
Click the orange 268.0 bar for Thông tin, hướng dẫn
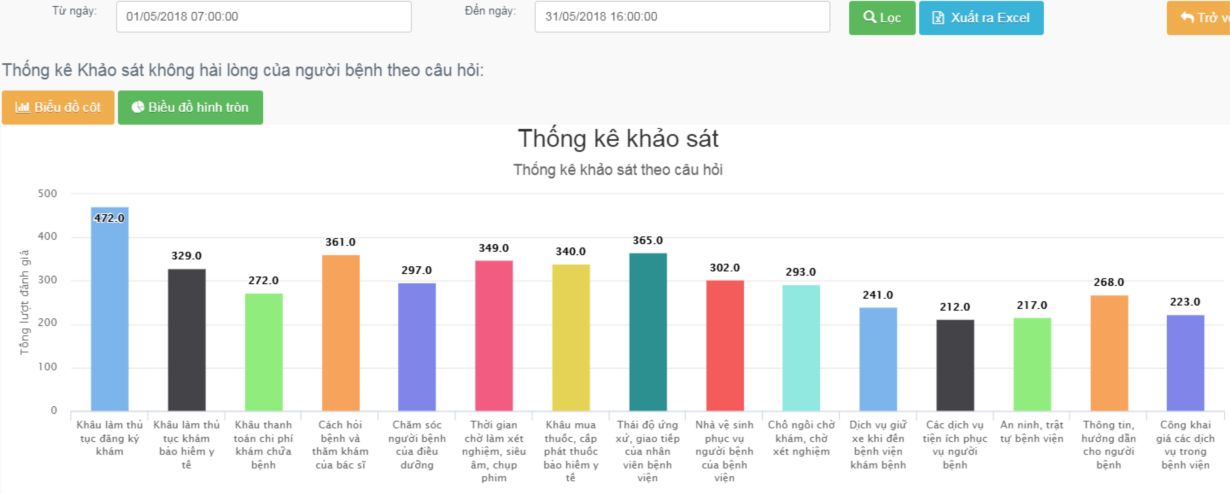tap(1109, 353)
